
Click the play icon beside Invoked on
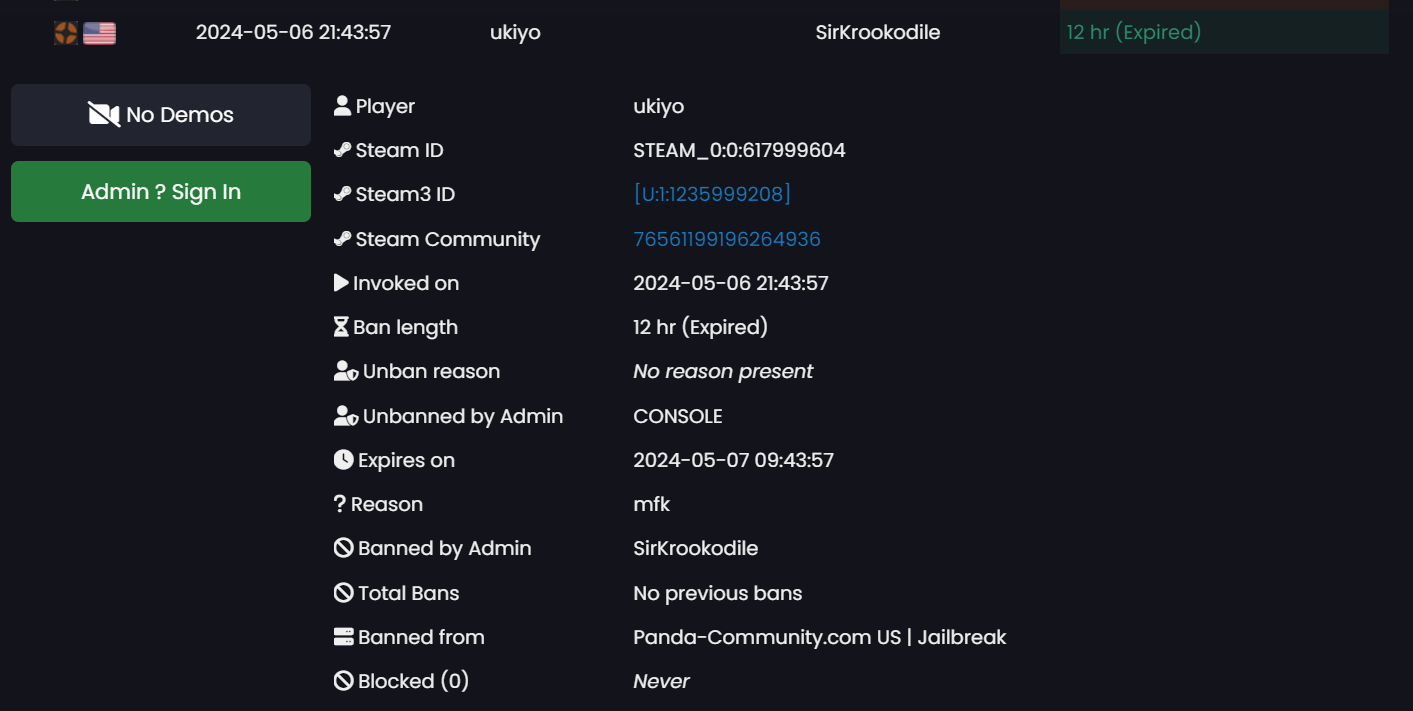(x=341, y=283)
